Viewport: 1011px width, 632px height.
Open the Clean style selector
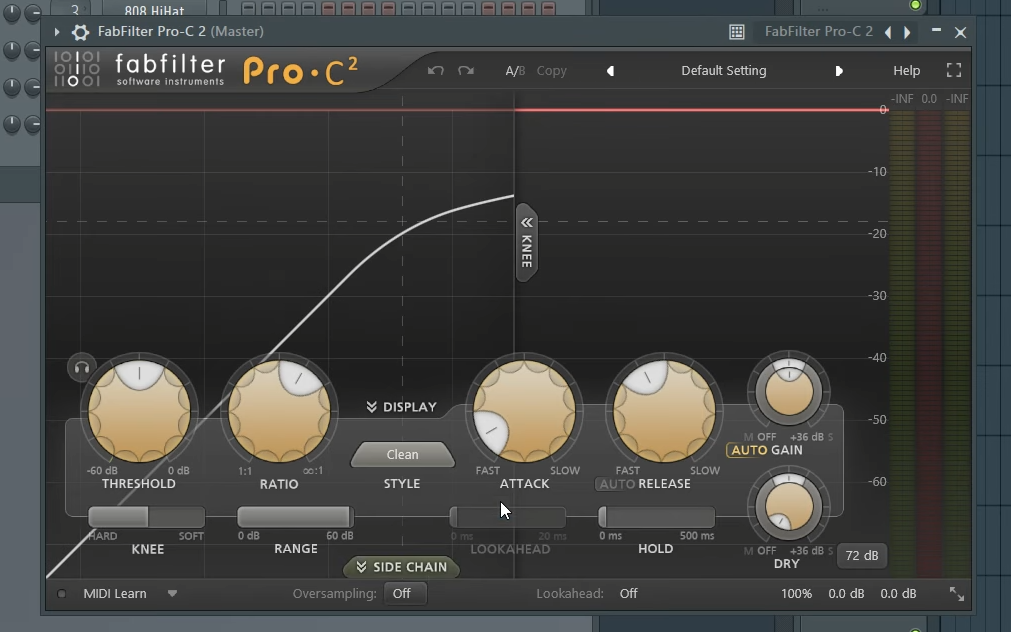coord(402,455)
